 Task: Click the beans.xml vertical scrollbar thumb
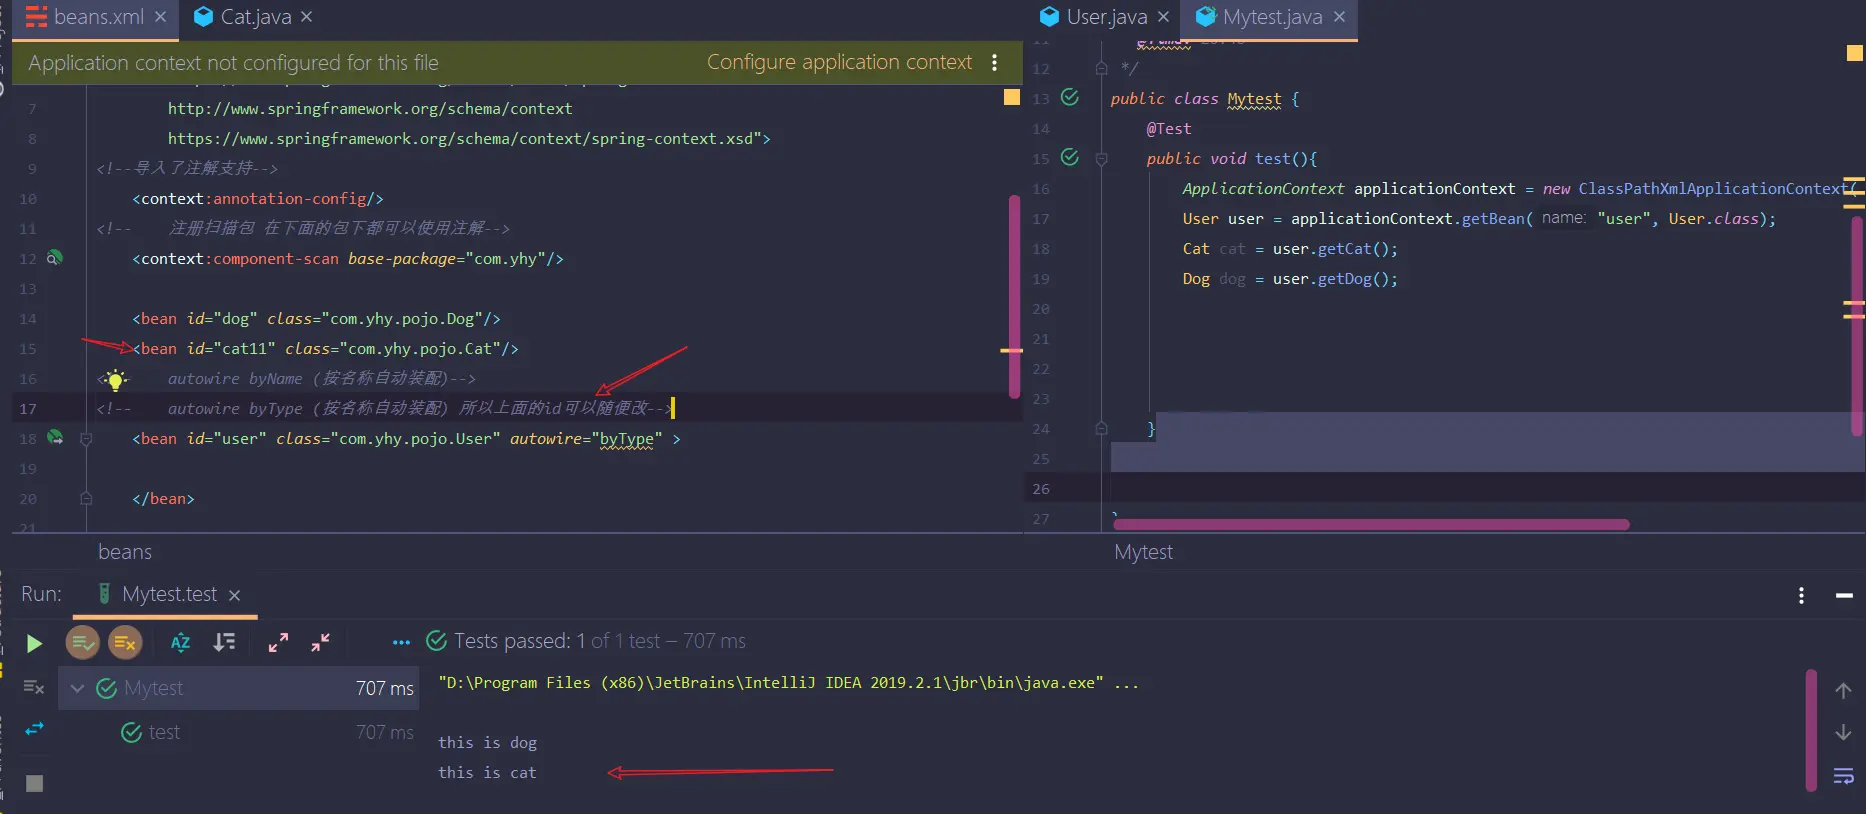1014,297
